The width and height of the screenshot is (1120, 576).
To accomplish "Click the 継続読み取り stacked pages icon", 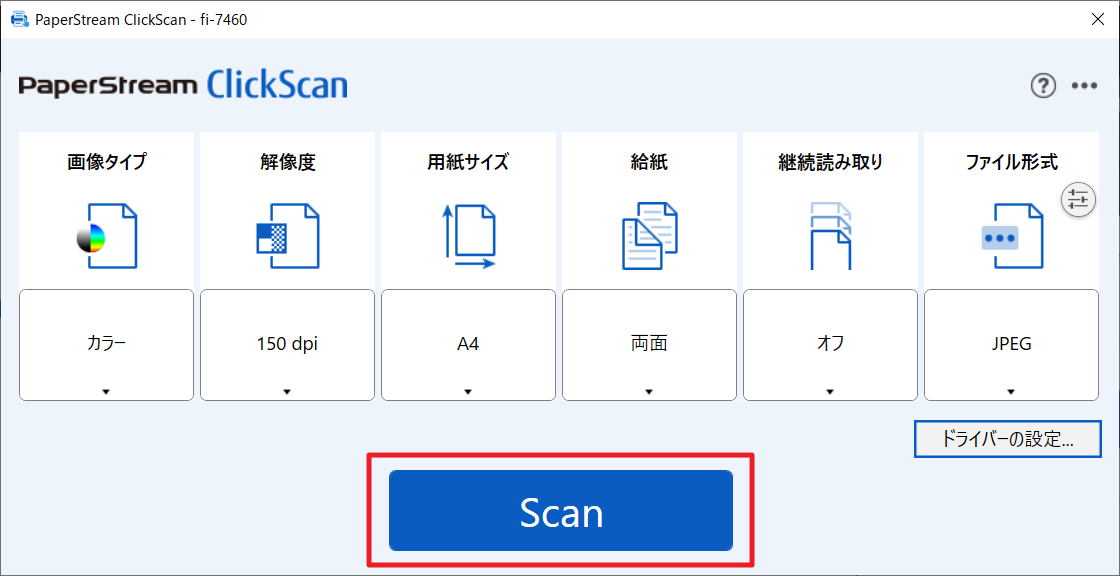I will coord(831,237).
